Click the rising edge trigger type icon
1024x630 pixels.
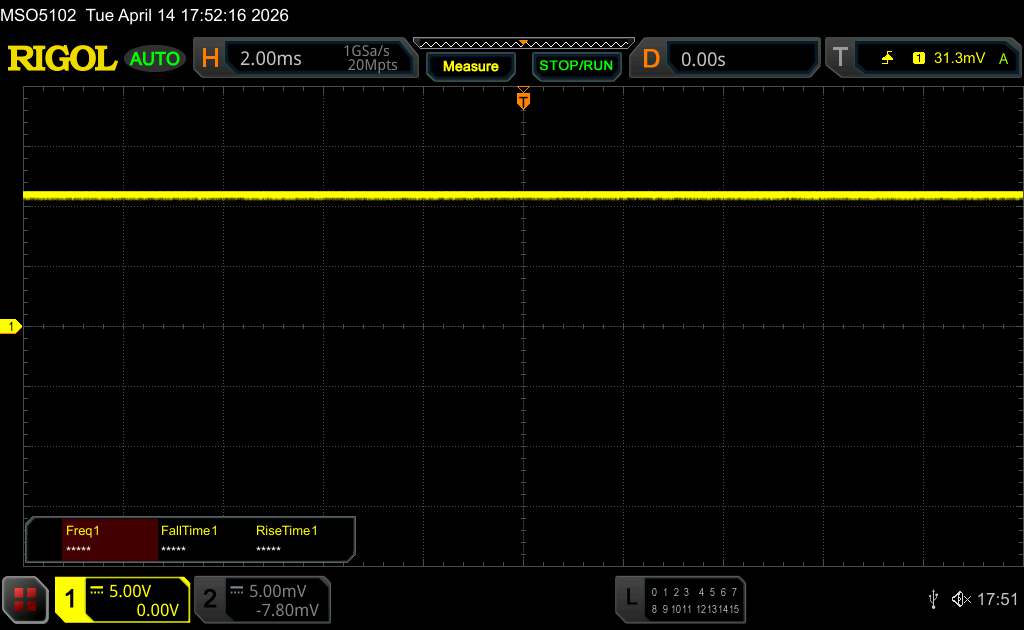click(x=887, y=59)
